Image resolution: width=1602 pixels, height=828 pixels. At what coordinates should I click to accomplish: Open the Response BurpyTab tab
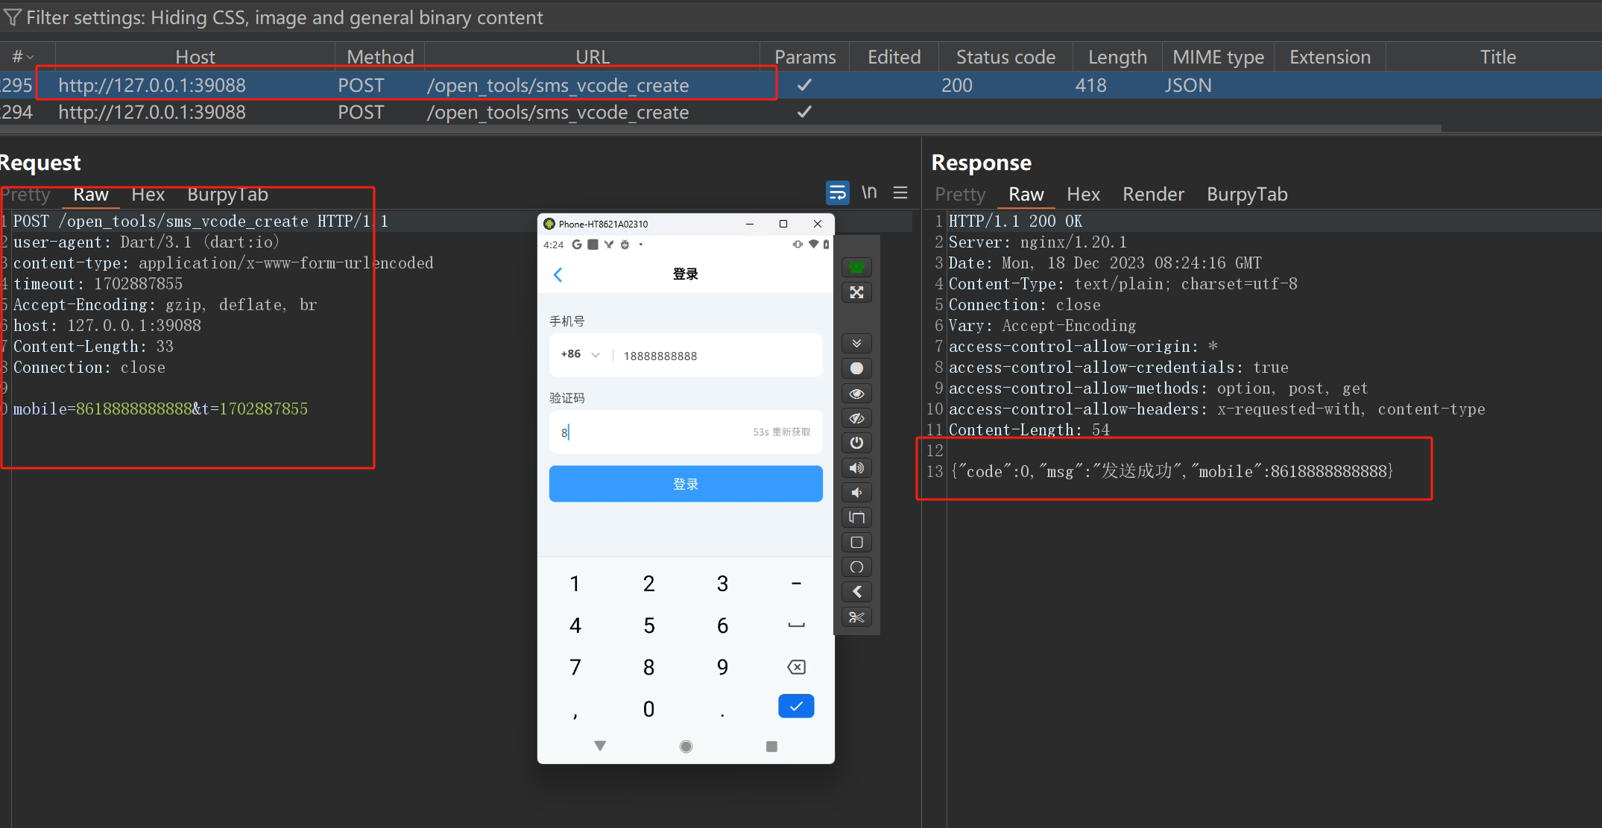point(1247,194)
